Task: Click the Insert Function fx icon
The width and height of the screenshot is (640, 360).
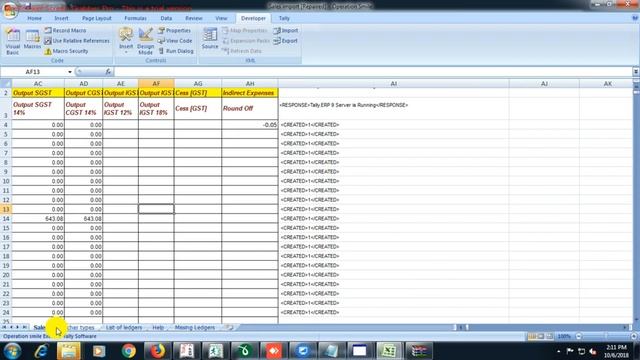Action: [x=108, y=72]
